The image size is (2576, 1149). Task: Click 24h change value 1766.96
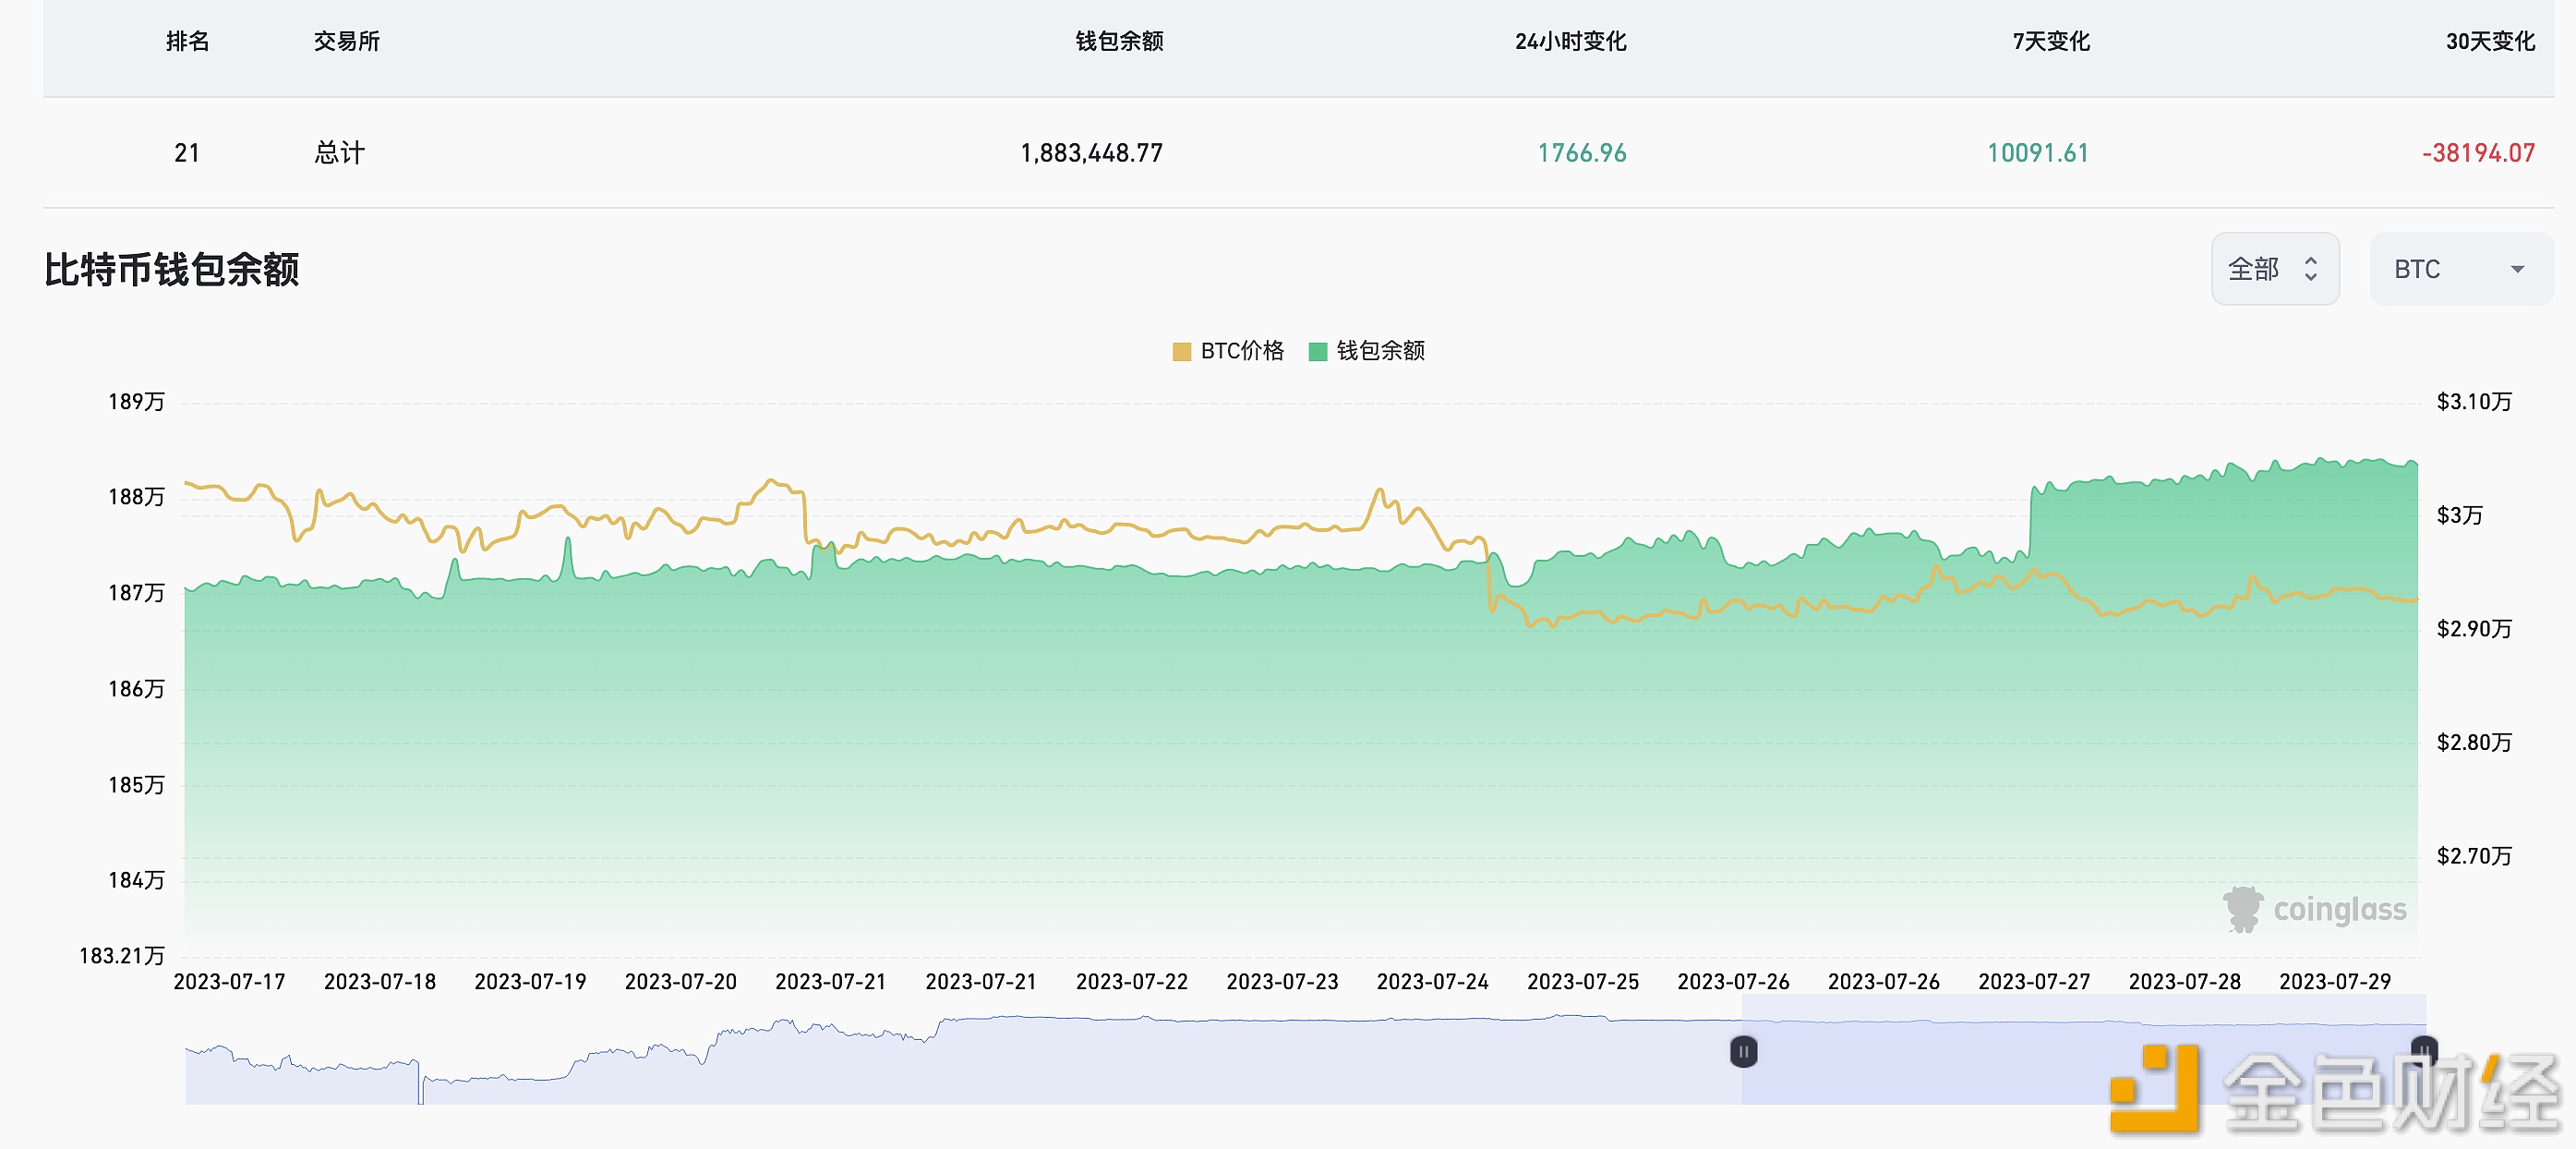click(1582, 153)
